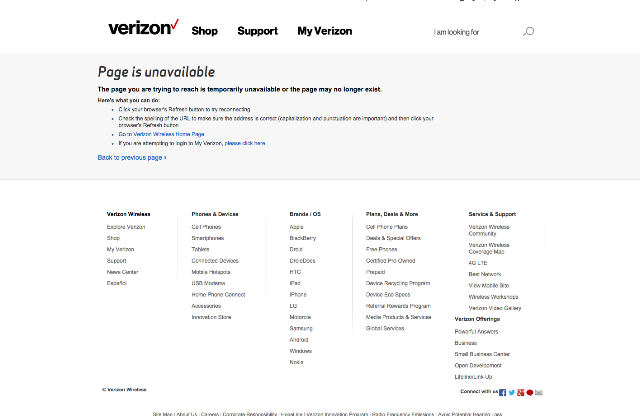This screenshot has height=416, width=640.
Task: Click the "please click here" login link
Action: [245, 143]
